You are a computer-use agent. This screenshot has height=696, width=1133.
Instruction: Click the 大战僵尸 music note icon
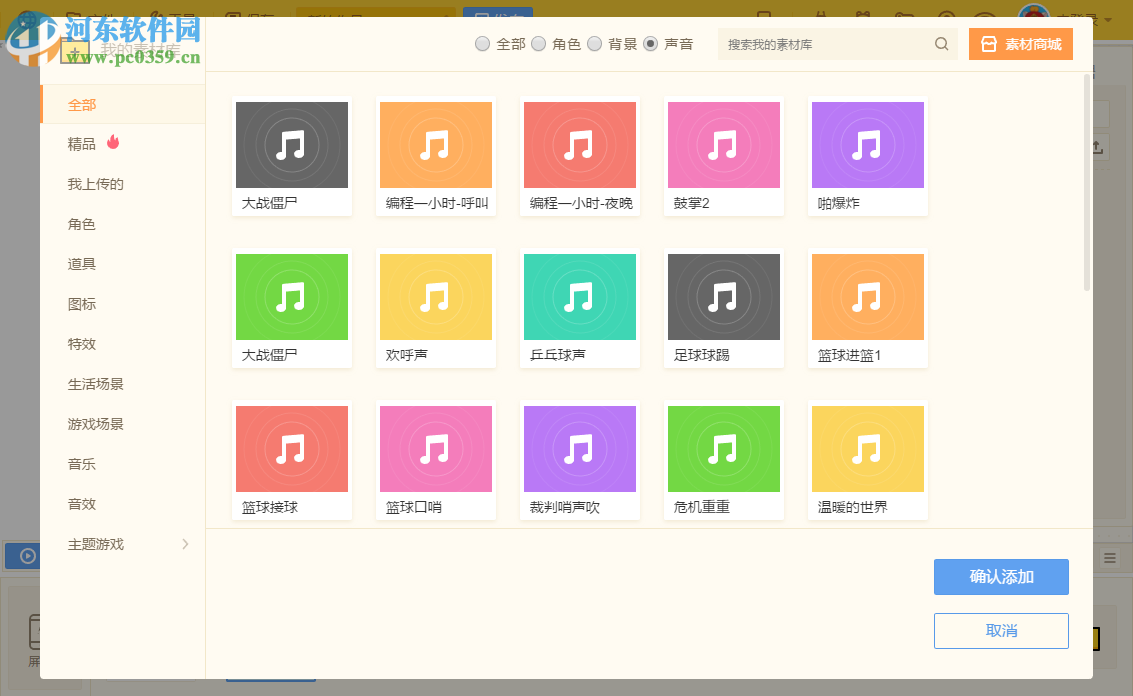pyautogui.click(x=291, y=144)
